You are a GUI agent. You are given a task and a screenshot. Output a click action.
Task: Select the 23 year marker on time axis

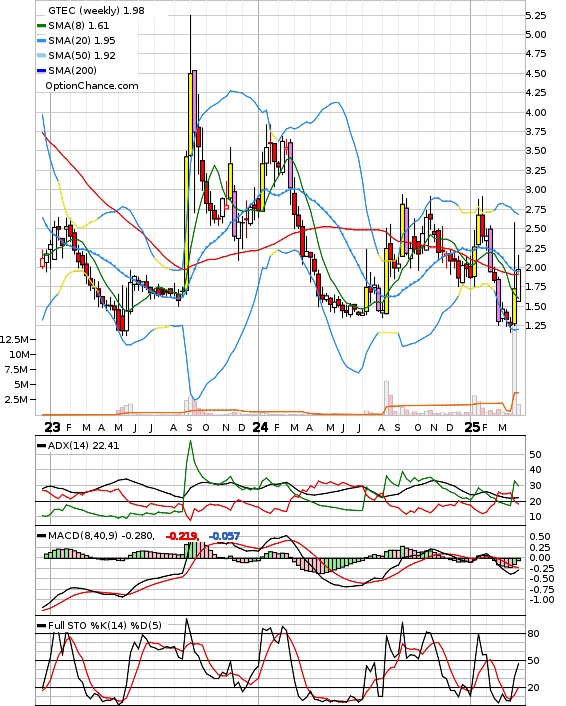point(52,427)
